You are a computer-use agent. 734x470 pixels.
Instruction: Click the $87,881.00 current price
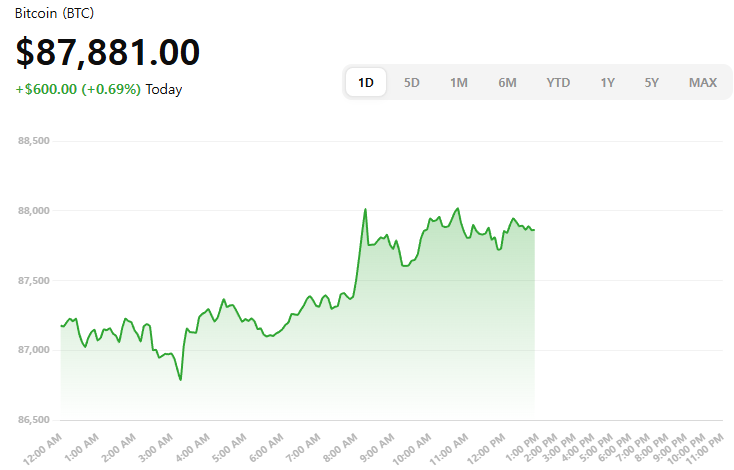[108, 52]
